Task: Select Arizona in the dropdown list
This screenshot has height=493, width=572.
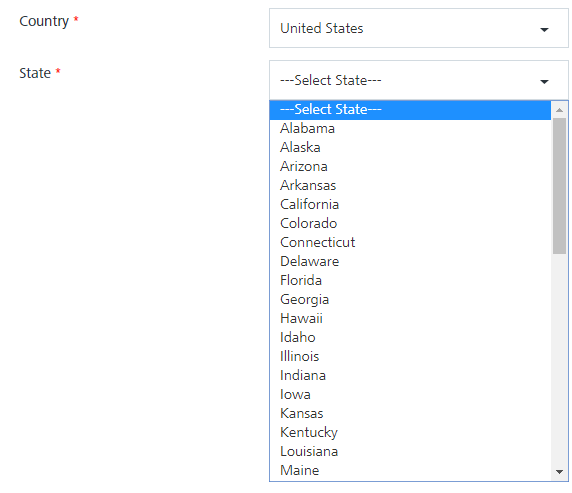Action: click(x=410, y=166)
